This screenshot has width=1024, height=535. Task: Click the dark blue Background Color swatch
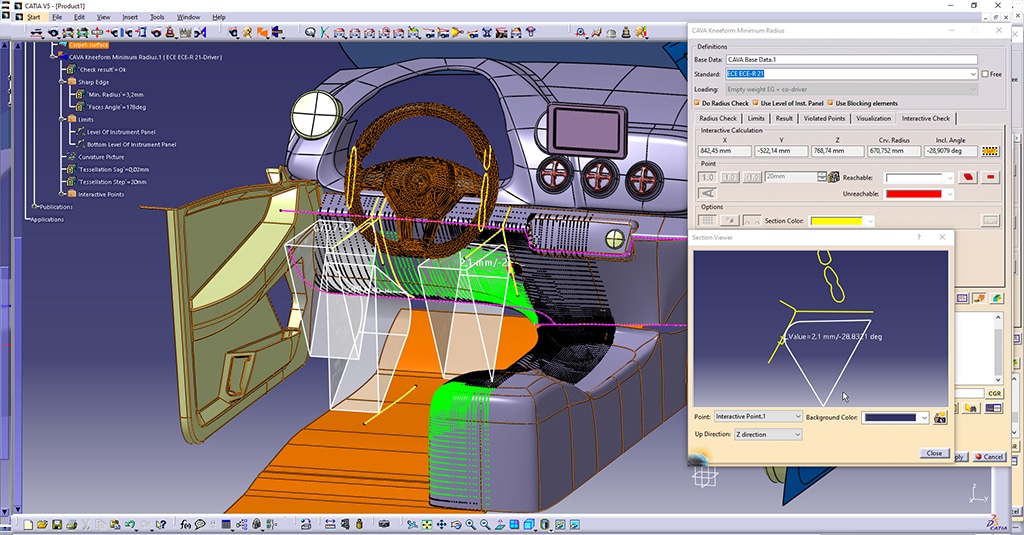click(x=890, y=418)
